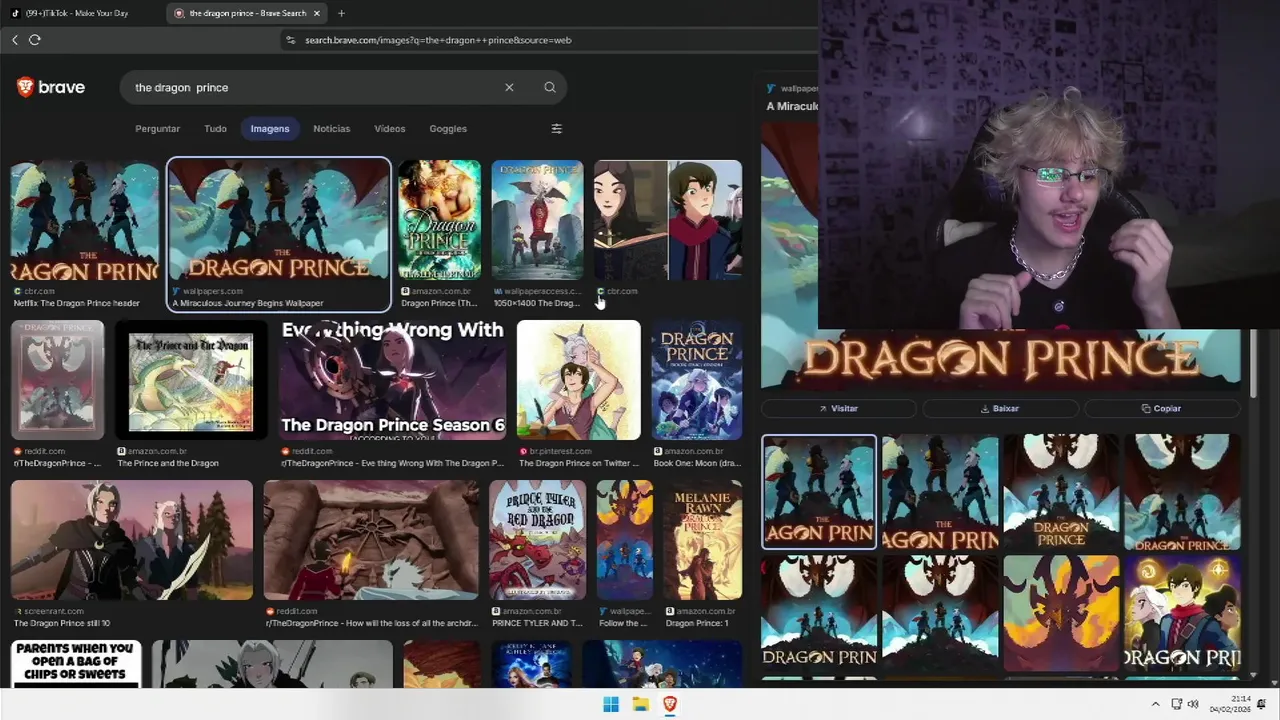Open the Vídeos tab

point(389,128)
